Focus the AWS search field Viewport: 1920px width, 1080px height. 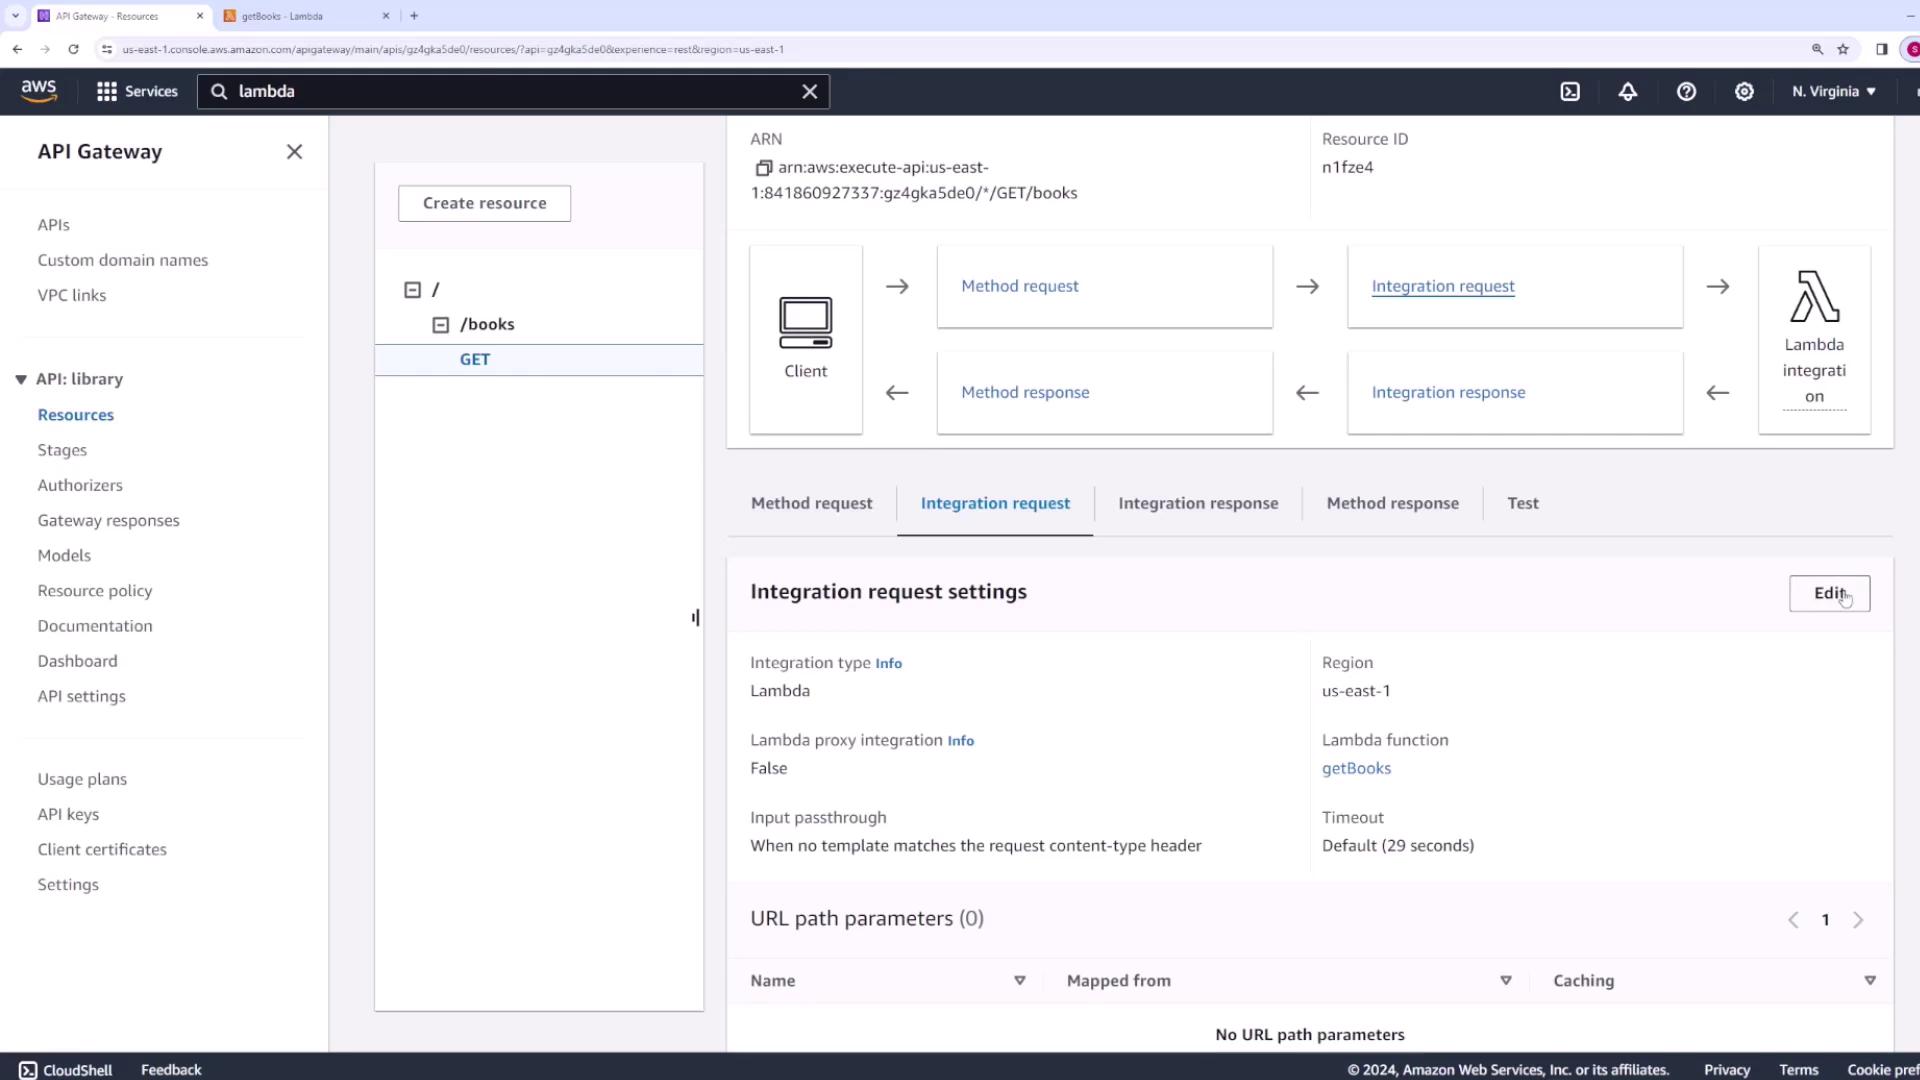pyautogui.click(x=513, y=91)
